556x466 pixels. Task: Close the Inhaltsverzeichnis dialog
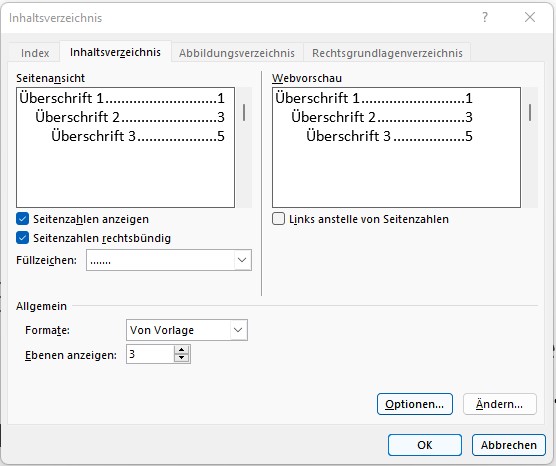point(530,17)
